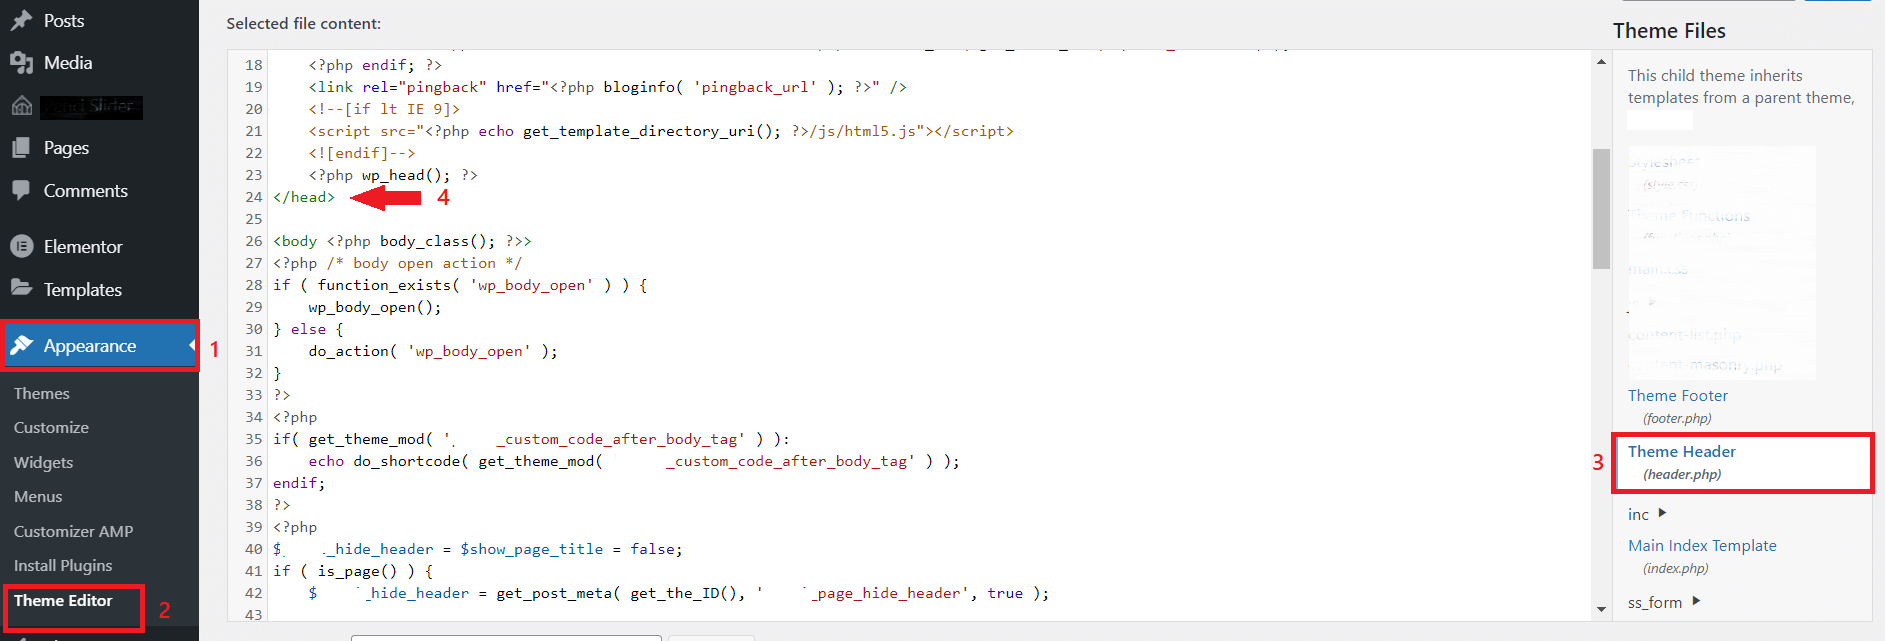Click the Pages icon in sidebar

[x=21, y=148]
